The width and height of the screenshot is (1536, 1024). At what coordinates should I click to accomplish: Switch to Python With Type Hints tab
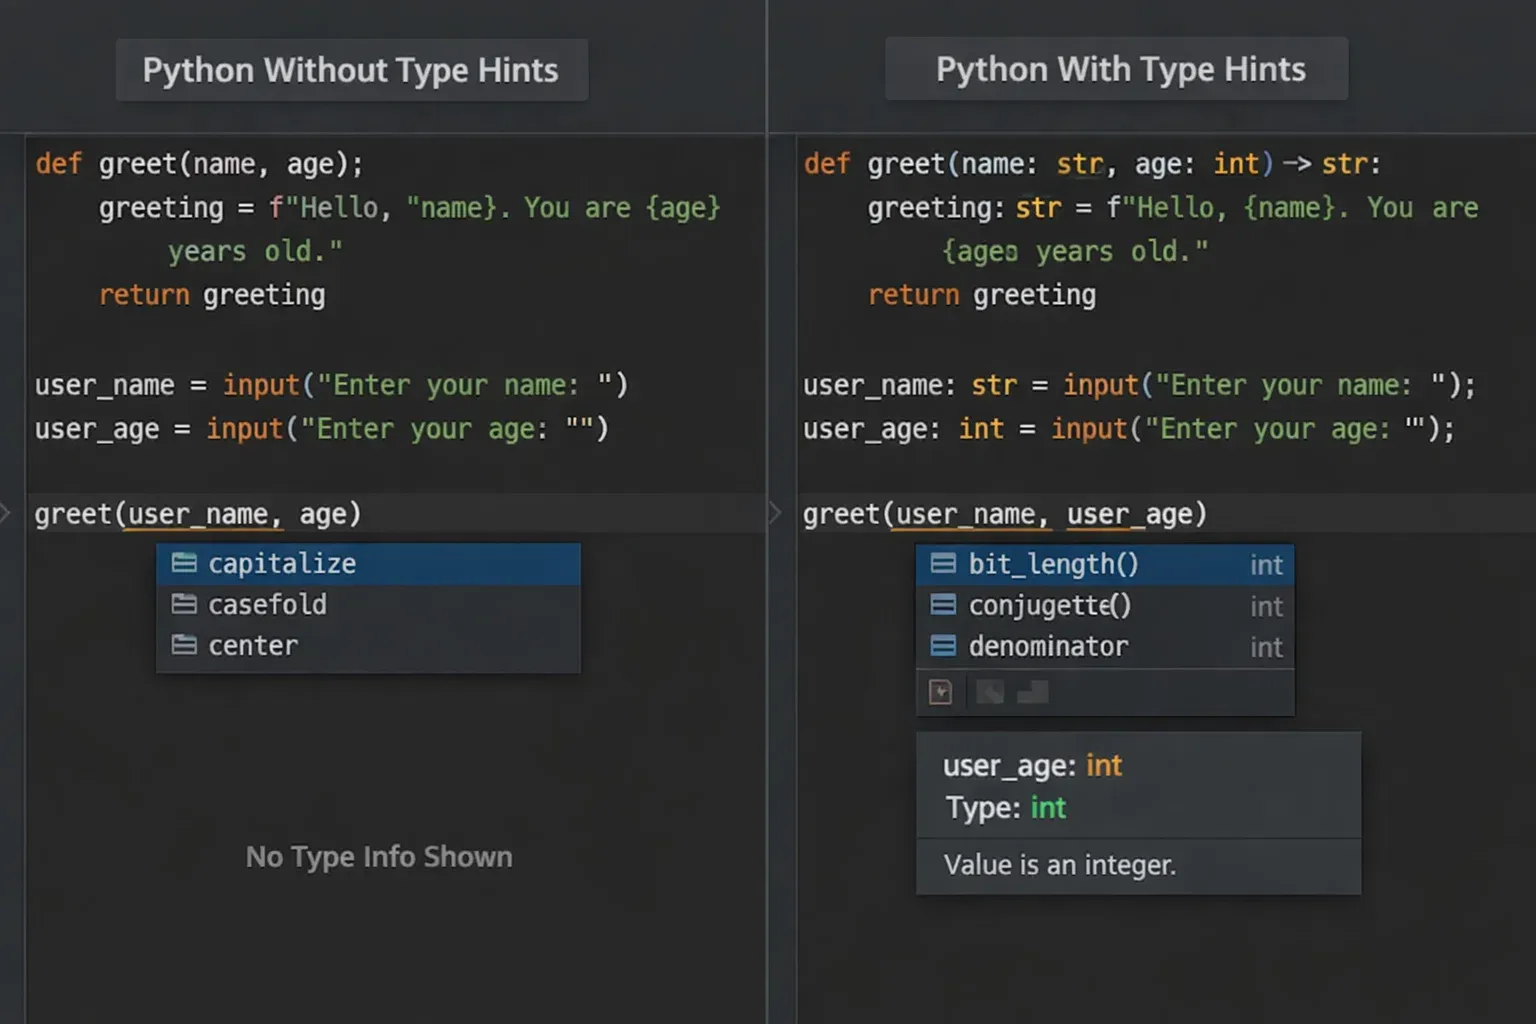click(1120, 69)
